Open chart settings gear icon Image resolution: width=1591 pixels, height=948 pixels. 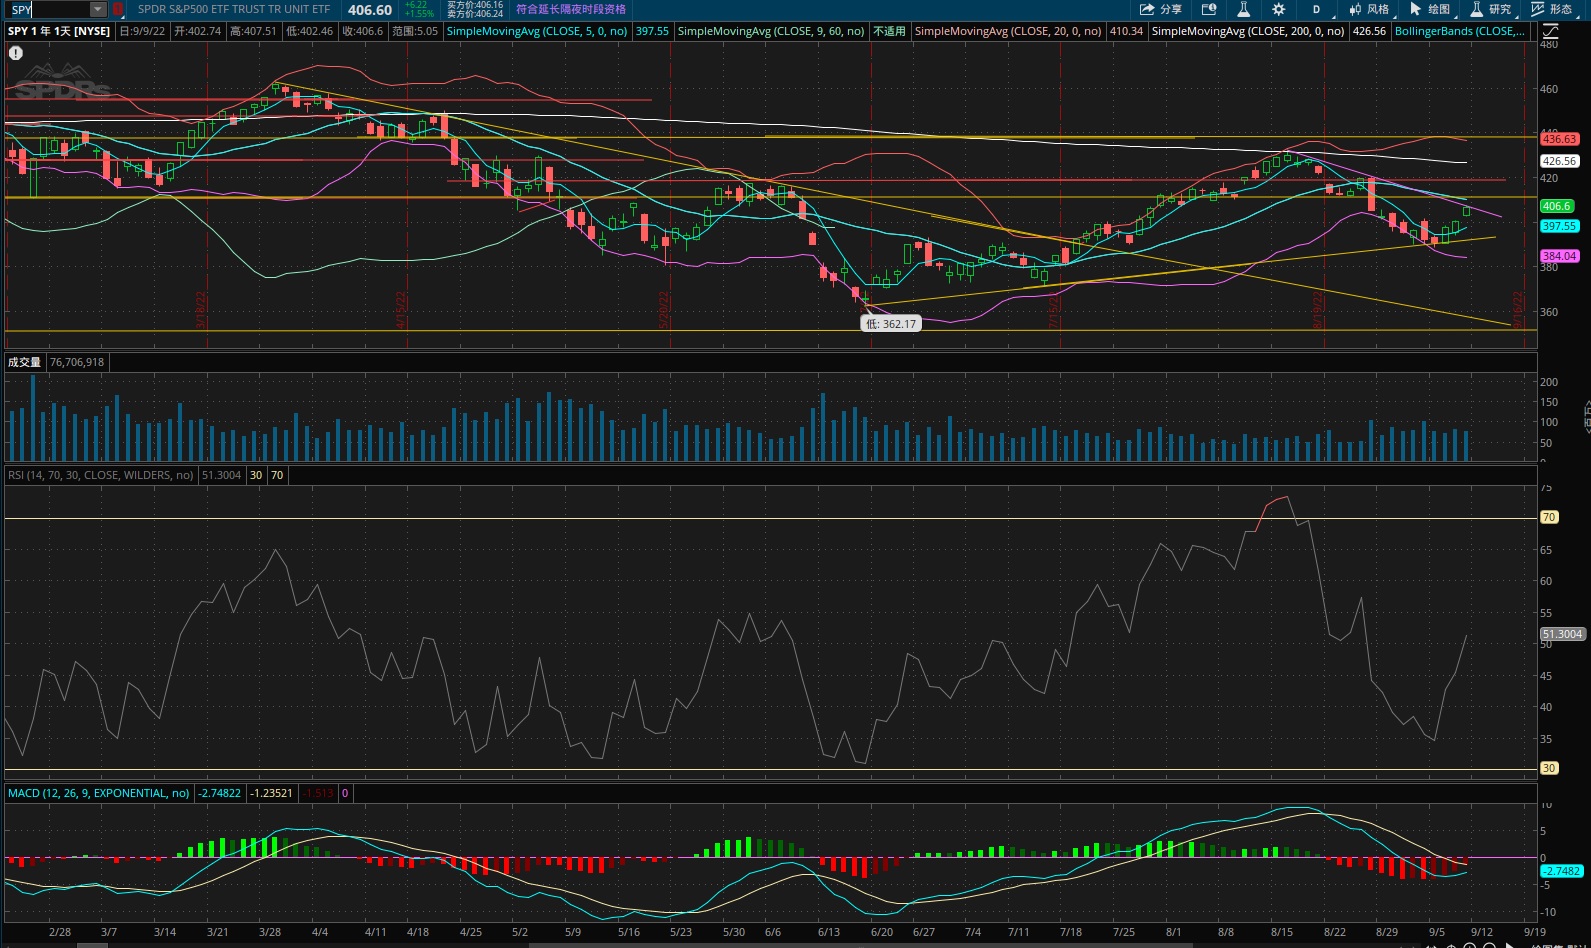1278,9
